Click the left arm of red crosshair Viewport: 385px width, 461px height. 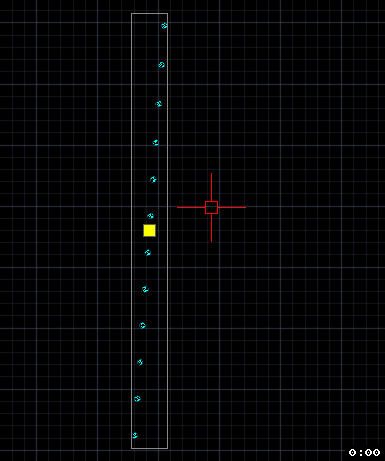[191, 207]
